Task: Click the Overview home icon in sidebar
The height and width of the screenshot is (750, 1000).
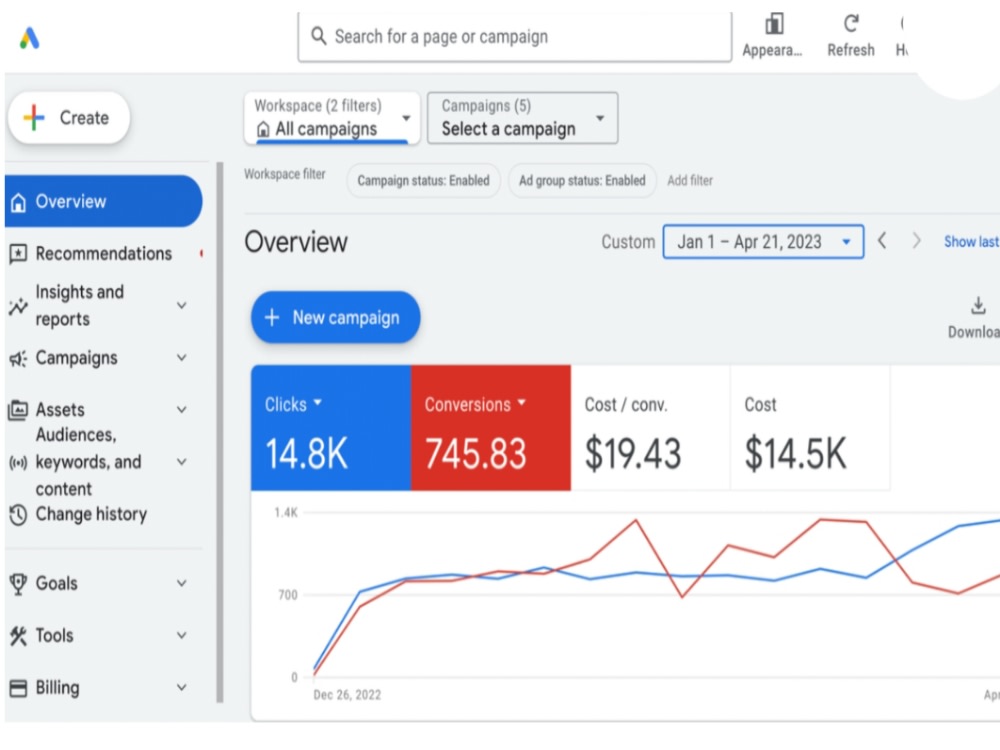Action: [x=18, y=202]
